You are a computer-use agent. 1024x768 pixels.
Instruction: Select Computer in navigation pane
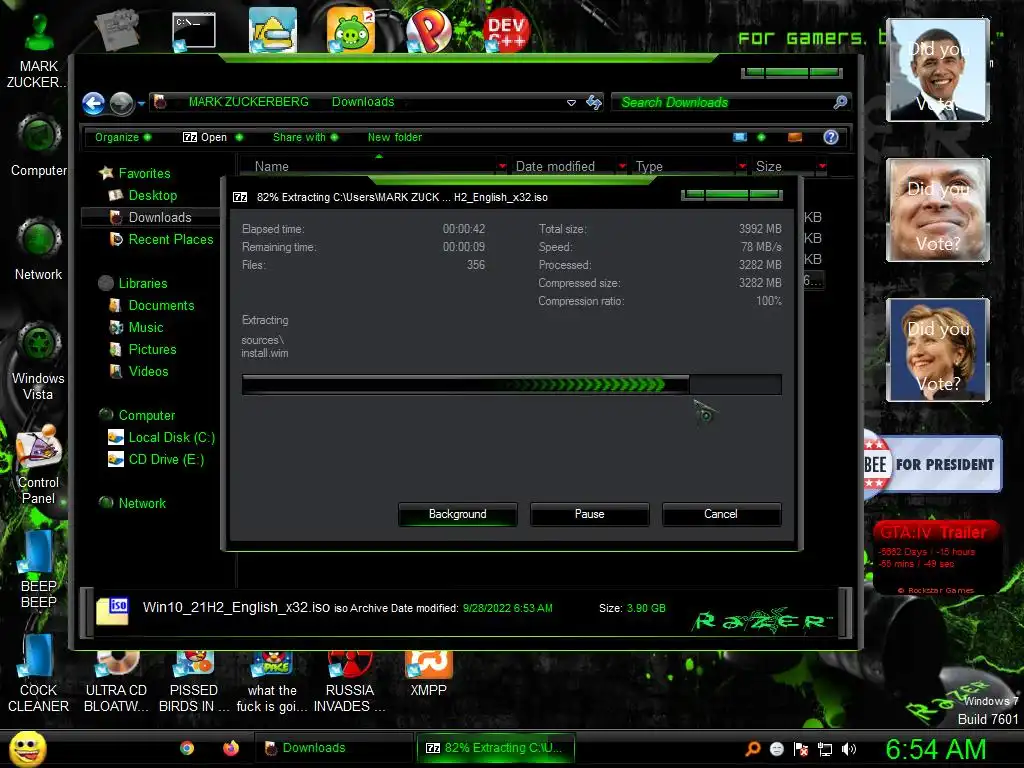pos(146,415)
